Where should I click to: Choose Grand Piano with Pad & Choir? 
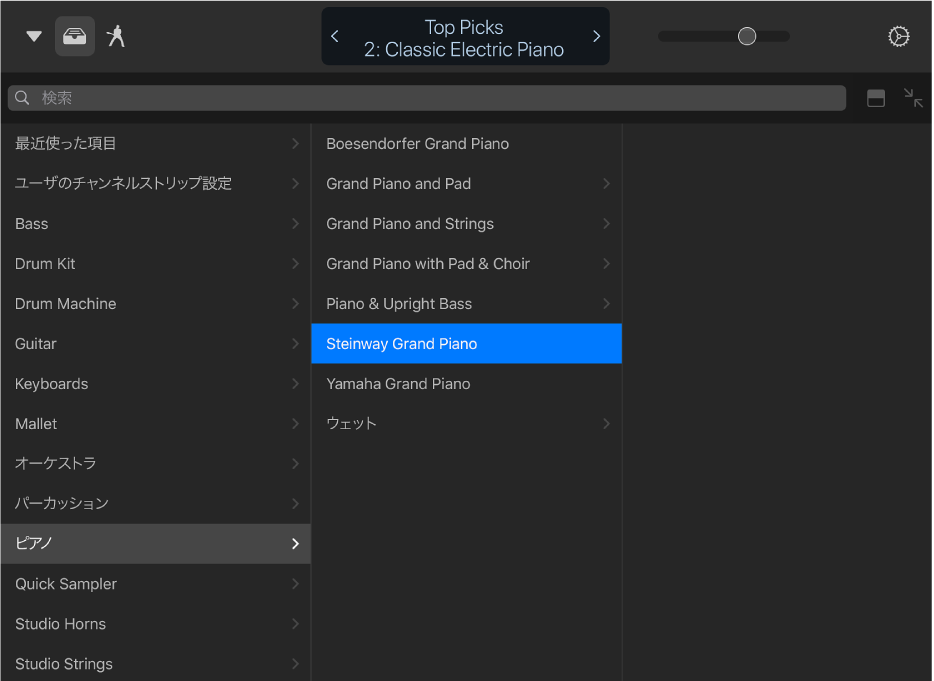(x=467, y=263)
